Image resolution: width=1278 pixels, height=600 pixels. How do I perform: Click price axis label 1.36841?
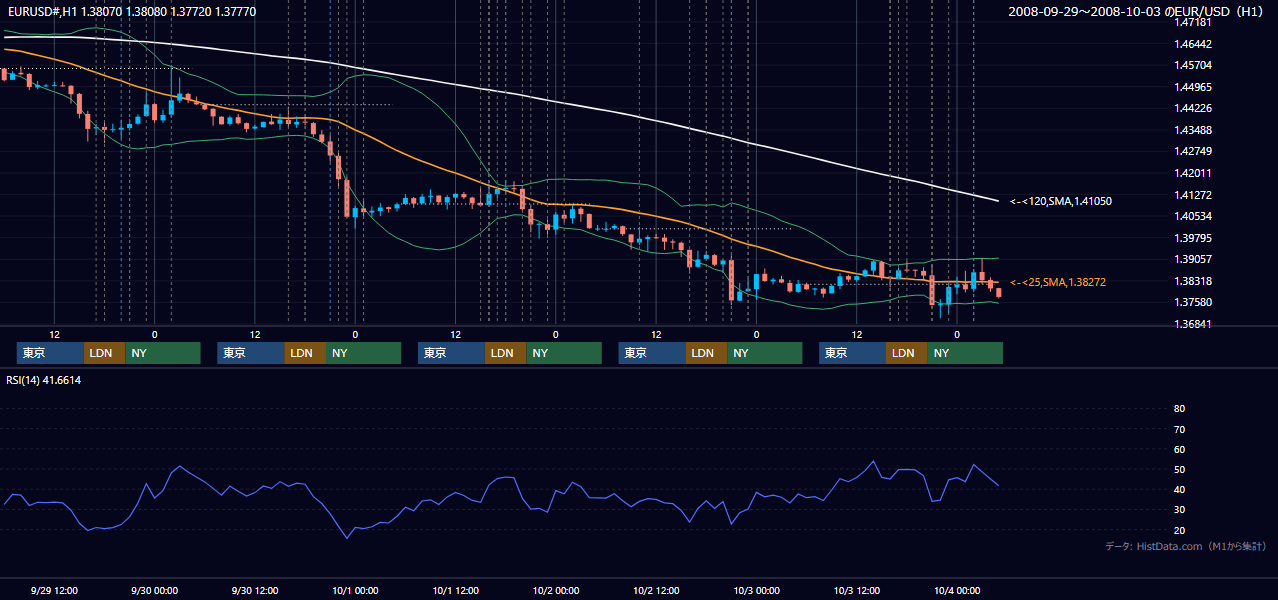point(1193,324)
